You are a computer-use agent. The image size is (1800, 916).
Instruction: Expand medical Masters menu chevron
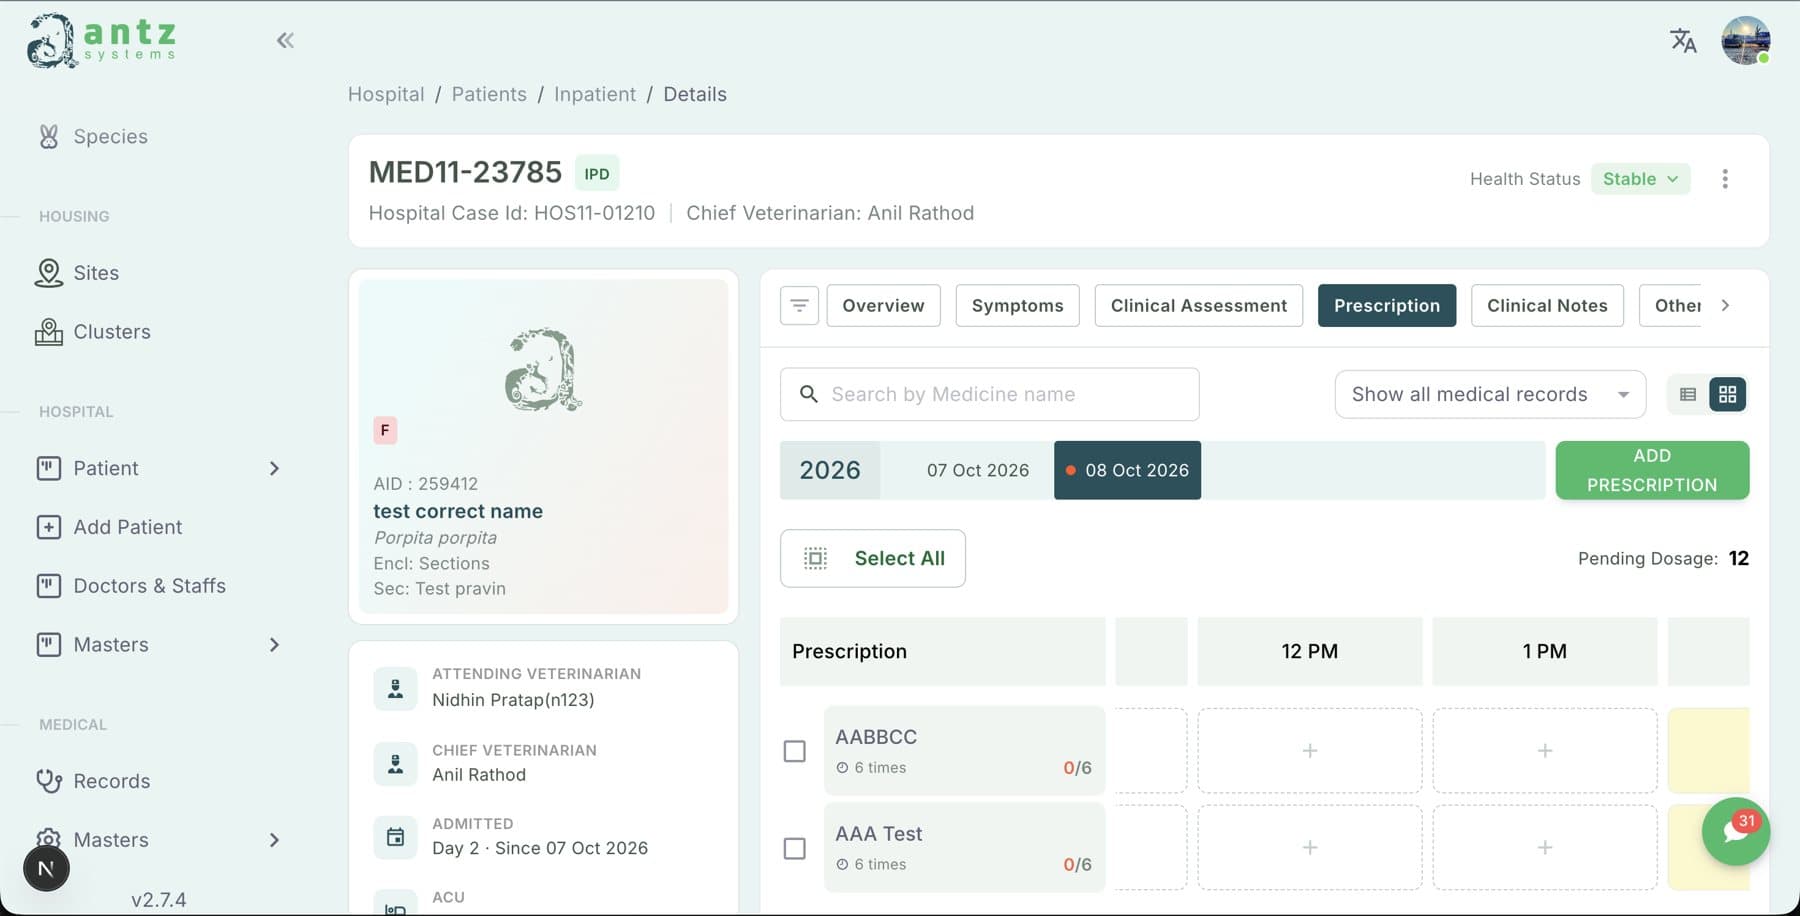[274, 840]
